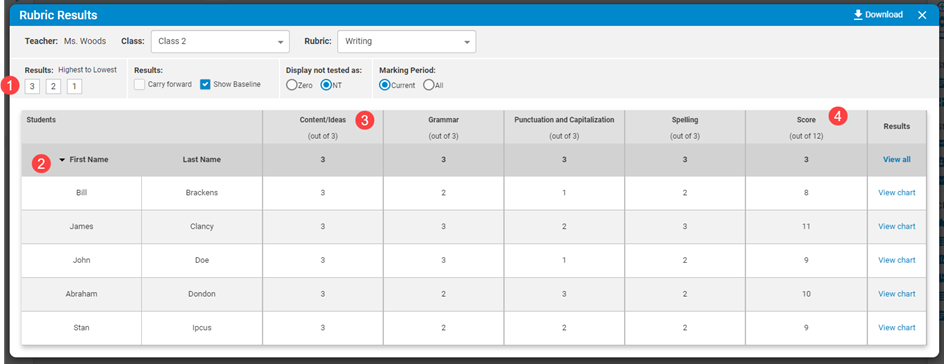Click the Content/Ideas column header
Screen dimensions: 944x364
coord(323,120)
